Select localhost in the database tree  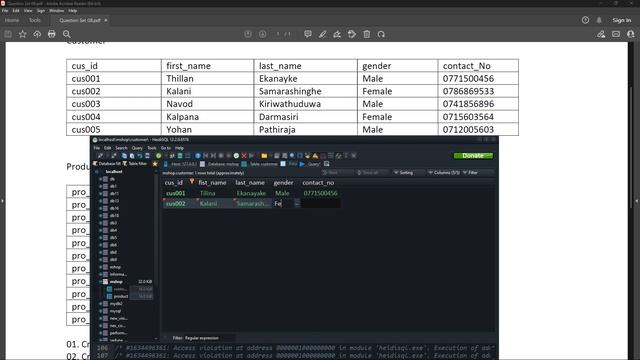coord(114,171)
